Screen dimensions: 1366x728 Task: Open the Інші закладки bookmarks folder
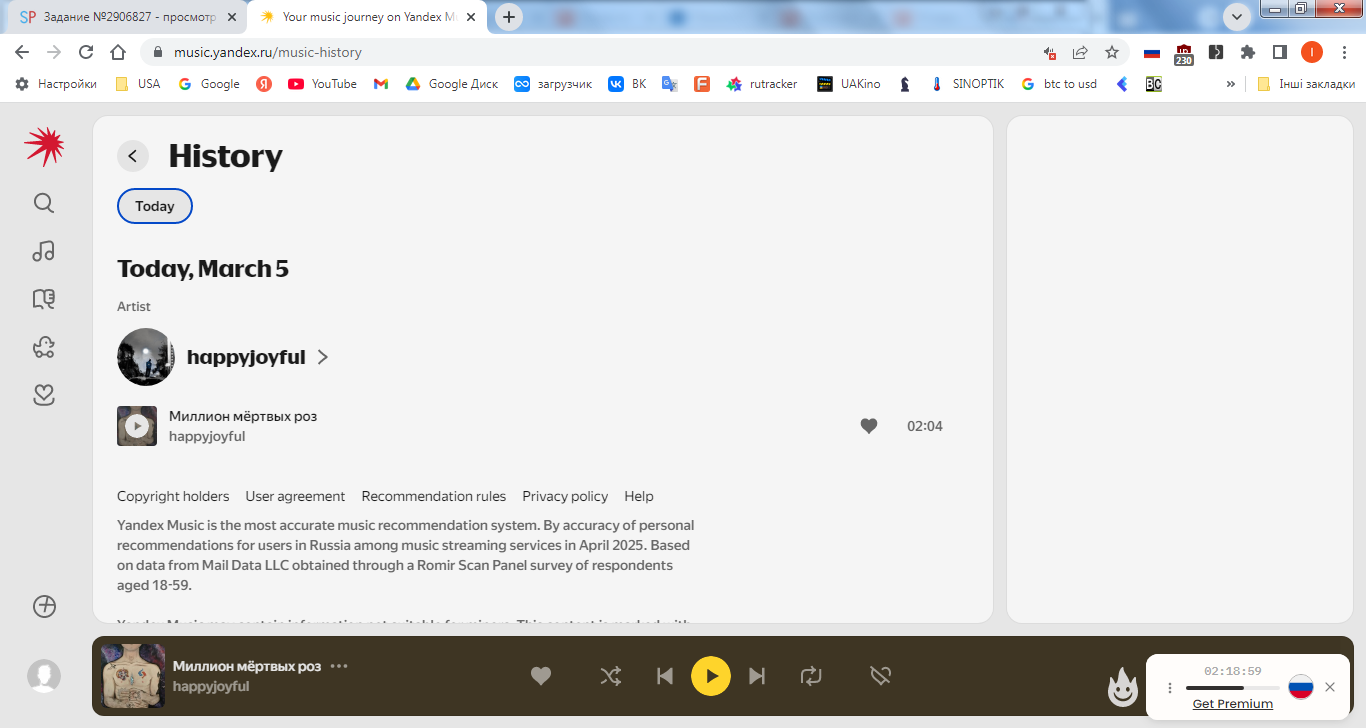pos(1306,84)
